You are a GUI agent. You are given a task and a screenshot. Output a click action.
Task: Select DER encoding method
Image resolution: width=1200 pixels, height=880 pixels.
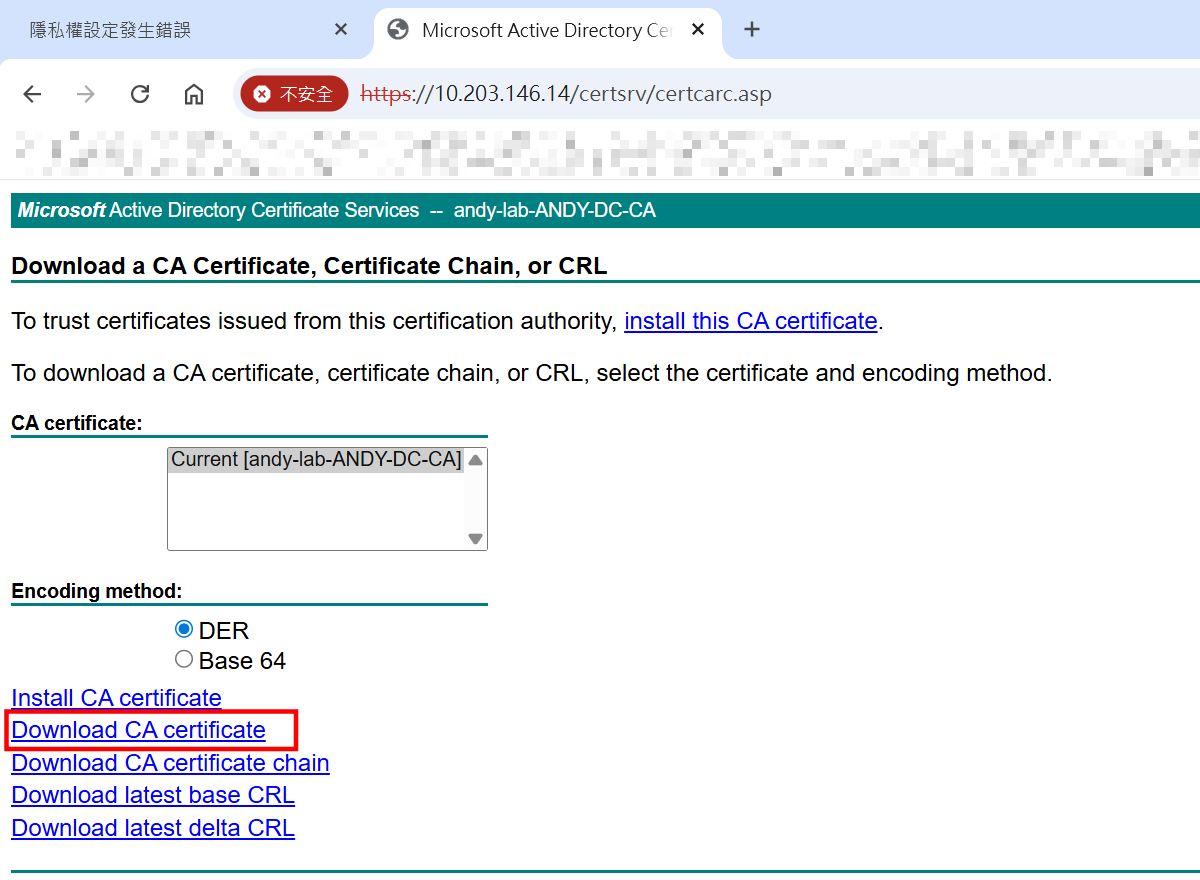(184, 630)
